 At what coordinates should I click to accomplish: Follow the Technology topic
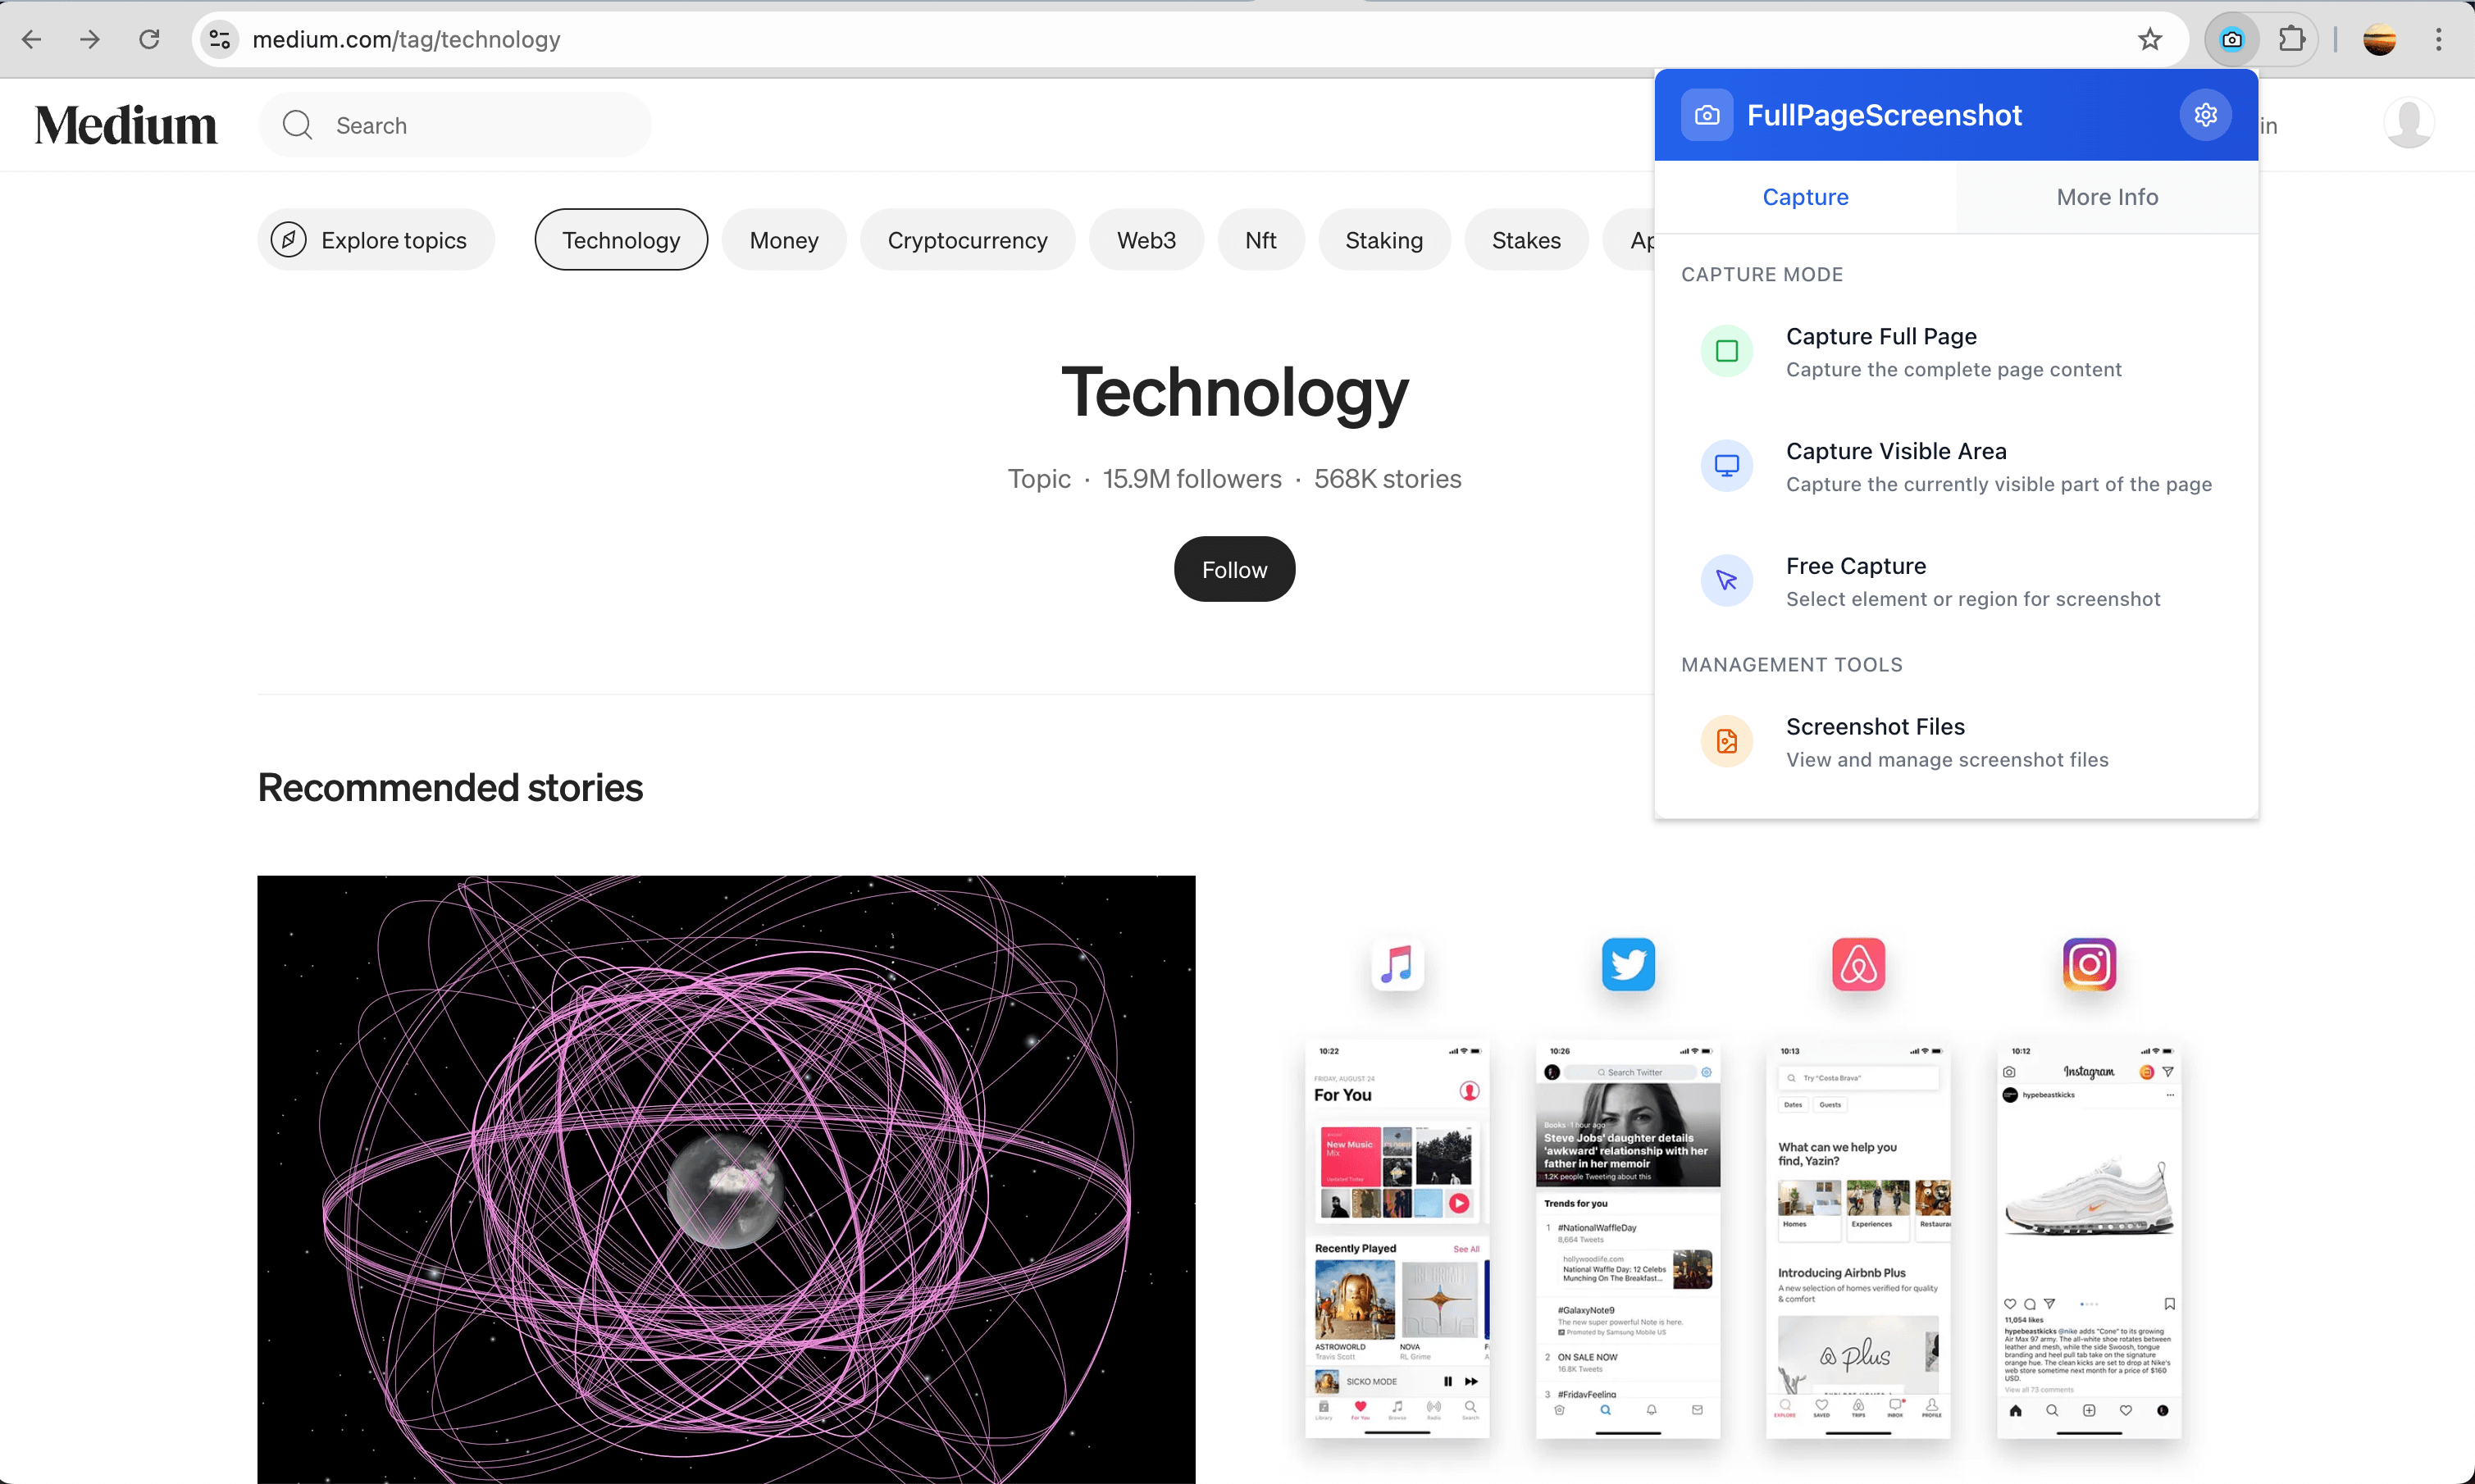pyautogui.click(x=1234, y=569)
